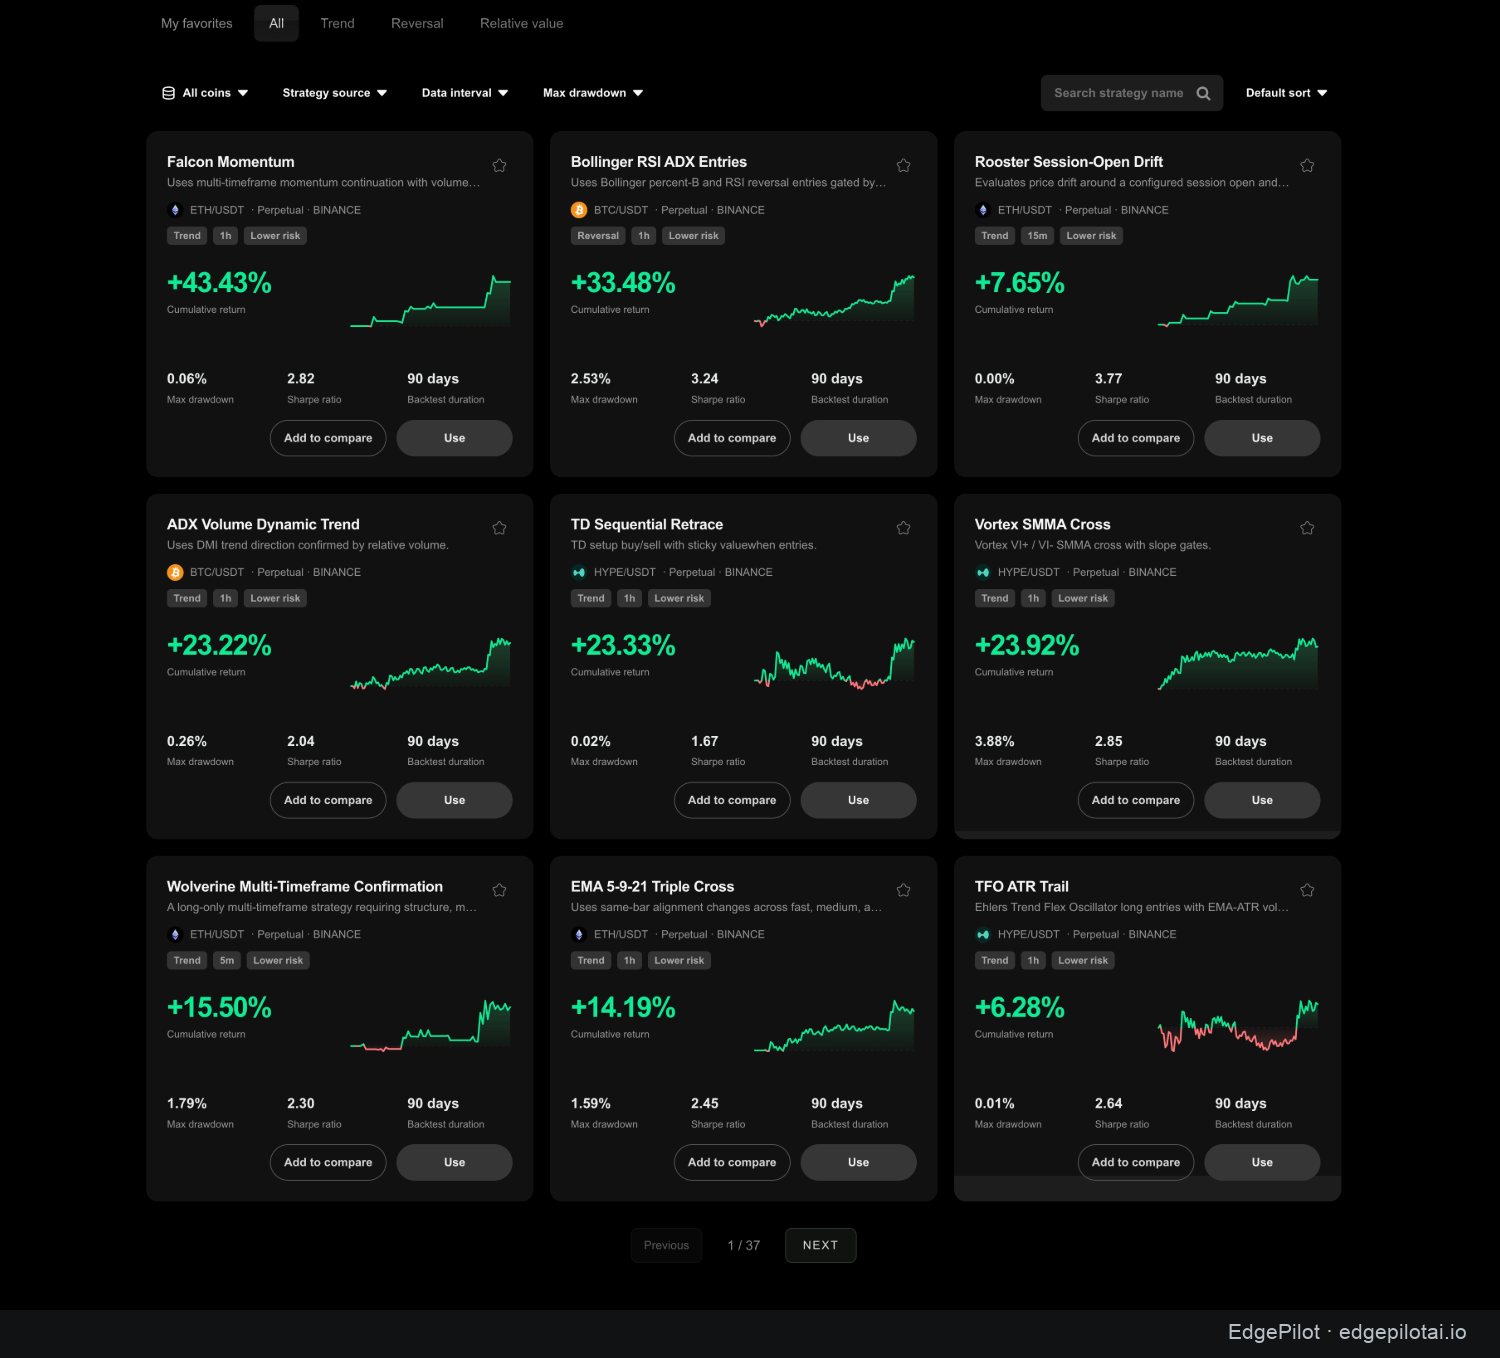Use the EMA 5-9-21 Triple Cross strategy

click(858, 1162)
